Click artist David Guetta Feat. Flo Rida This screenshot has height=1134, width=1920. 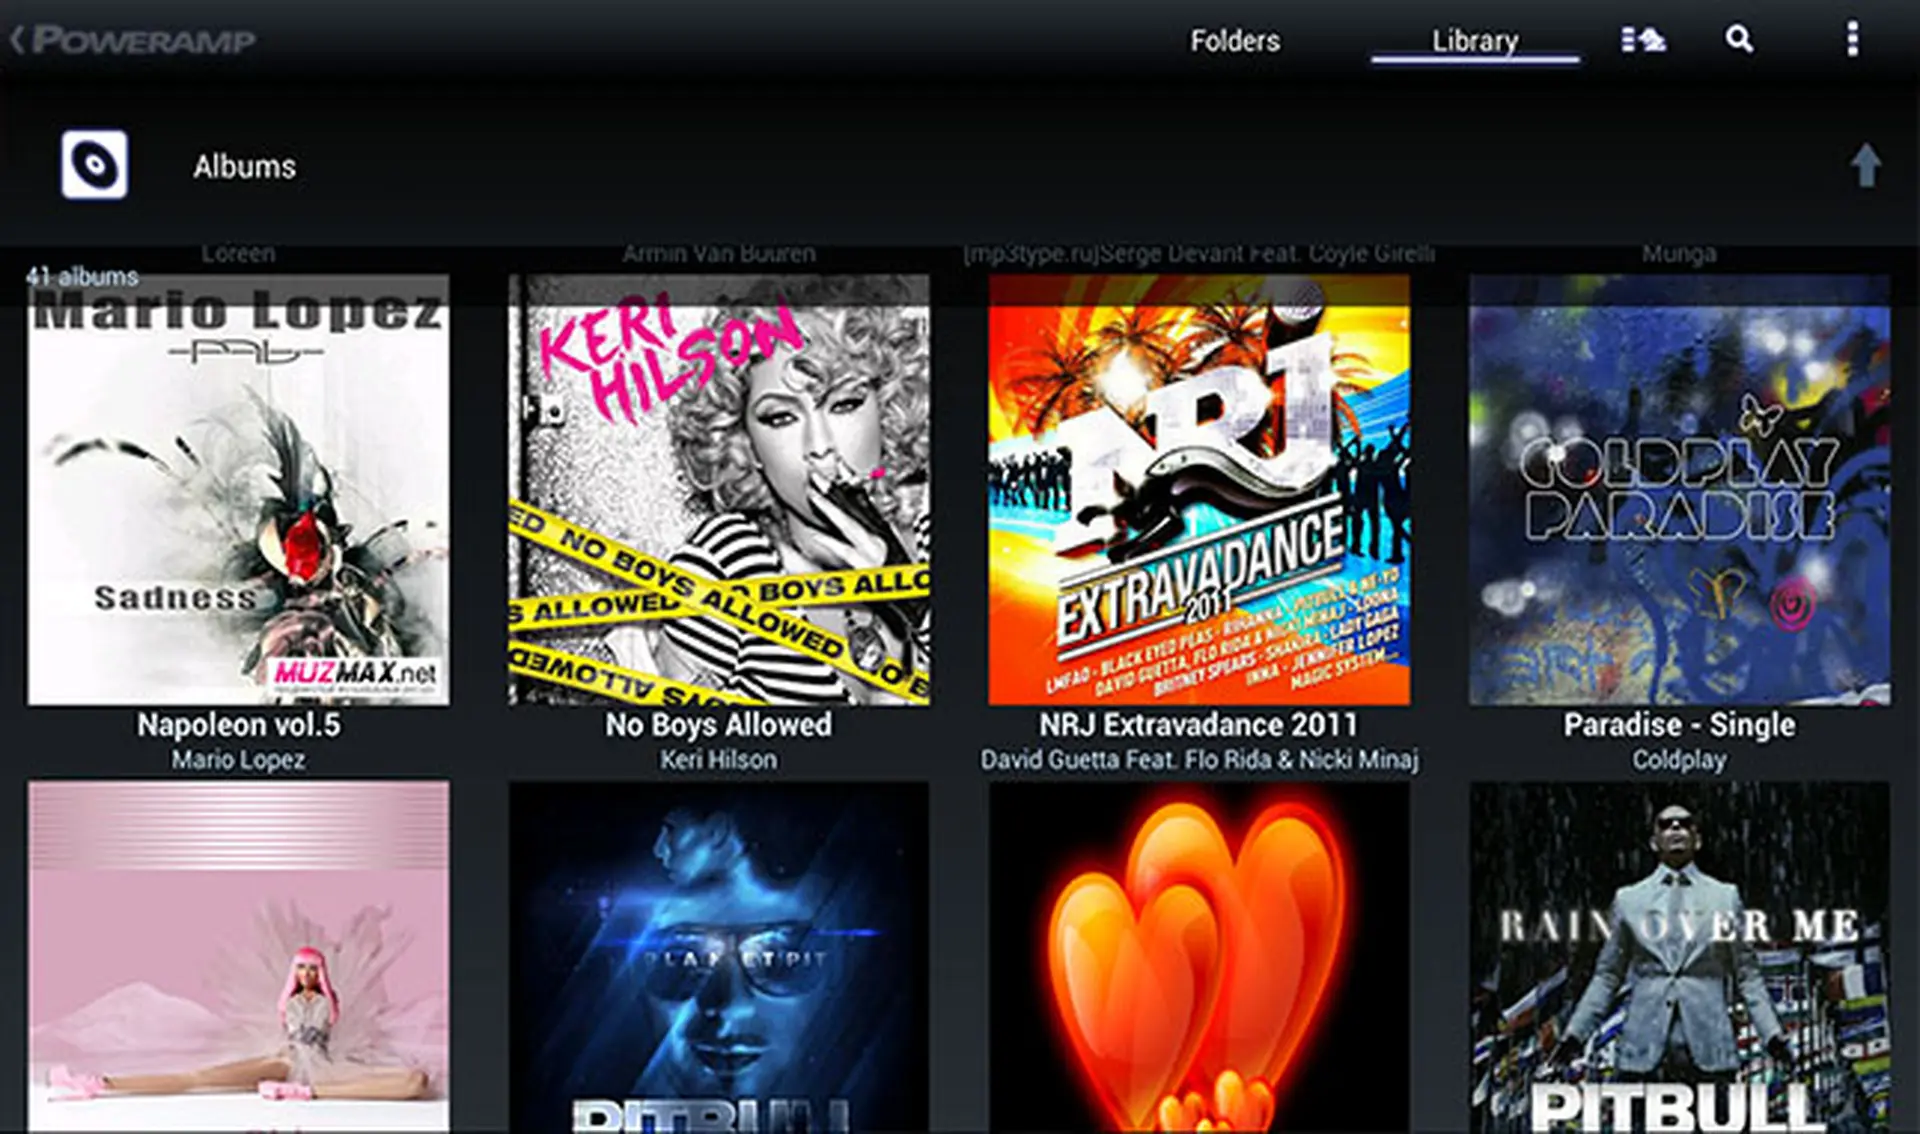coord(1199,760)
